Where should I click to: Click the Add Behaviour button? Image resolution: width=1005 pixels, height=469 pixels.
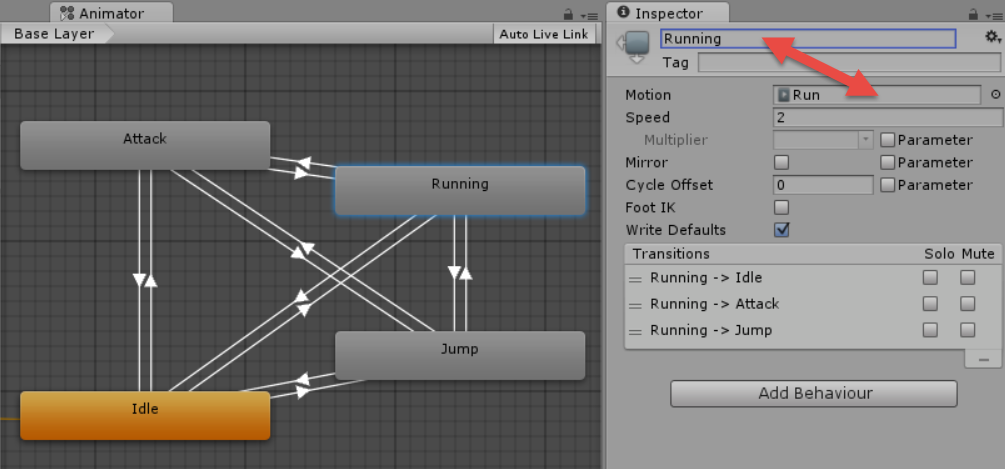click(813, 393)
